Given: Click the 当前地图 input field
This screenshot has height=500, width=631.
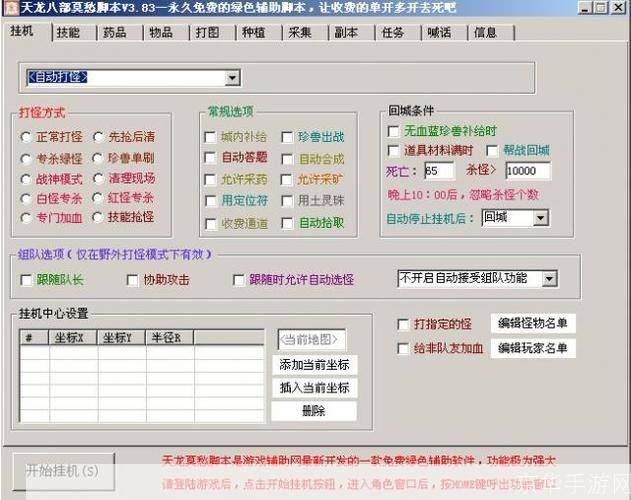Looking at the screenshot, I should (x=311, y=340).
